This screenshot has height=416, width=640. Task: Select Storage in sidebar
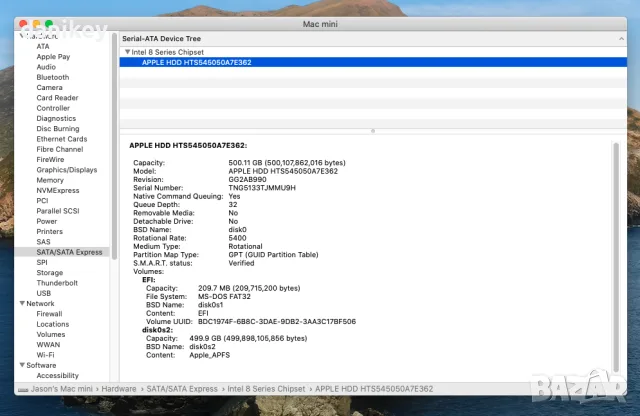(49, 273)
